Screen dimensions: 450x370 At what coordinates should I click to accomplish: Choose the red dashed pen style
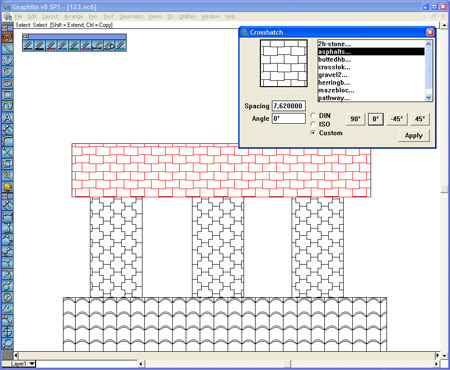(x=51, y=45)
